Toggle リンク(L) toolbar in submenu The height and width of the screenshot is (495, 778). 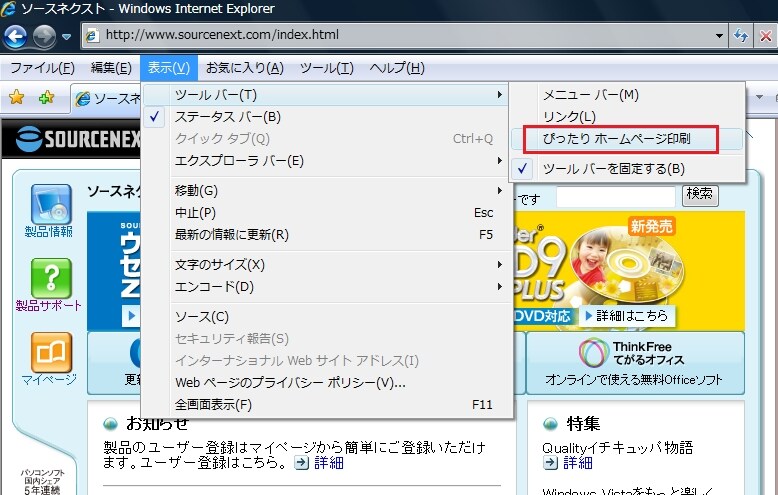[627, 117]
